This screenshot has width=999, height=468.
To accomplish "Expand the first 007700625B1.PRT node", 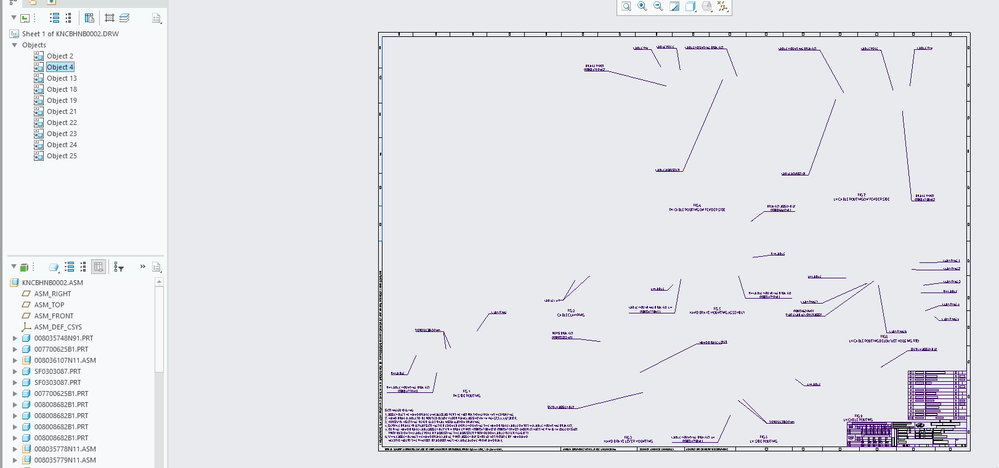I will (15, 349).
